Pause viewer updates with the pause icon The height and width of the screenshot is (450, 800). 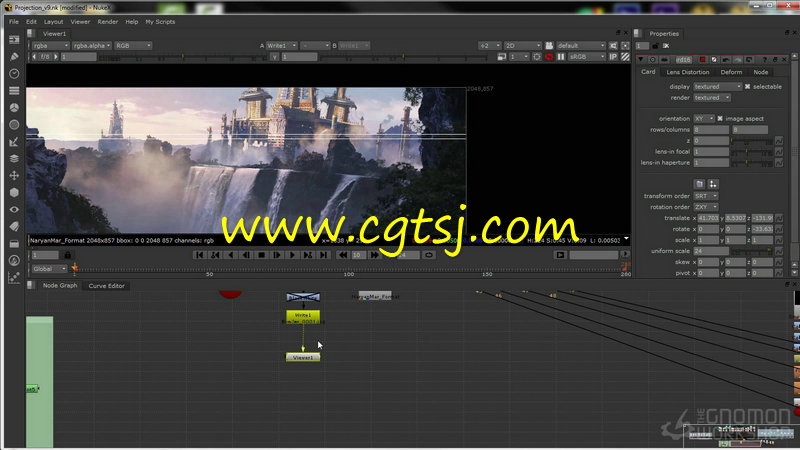pos(561,57)
